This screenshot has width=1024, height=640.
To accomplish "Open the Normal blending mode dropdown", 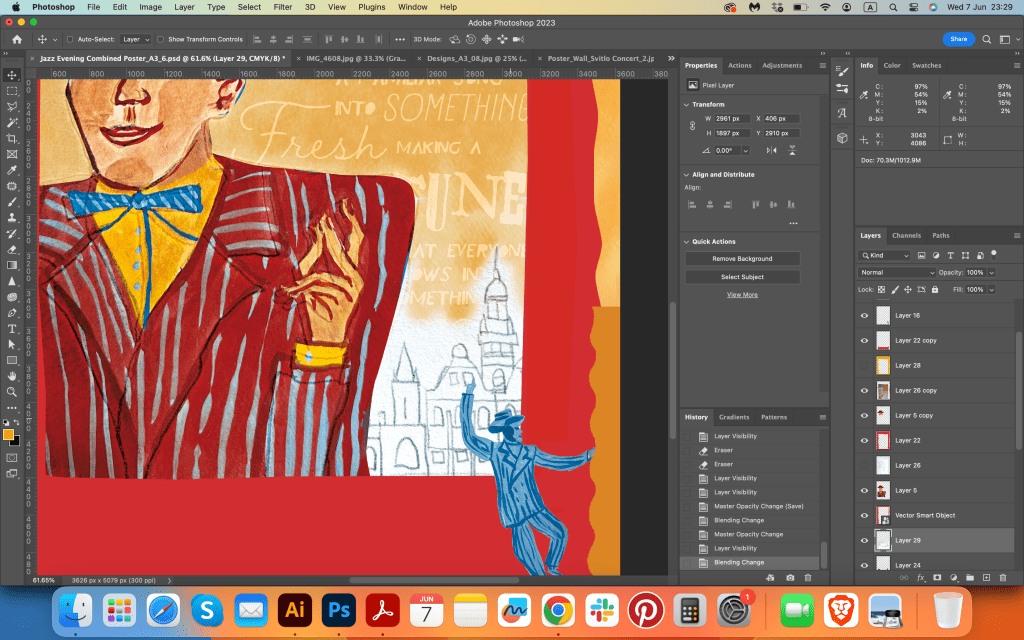I will pos(897,272).
